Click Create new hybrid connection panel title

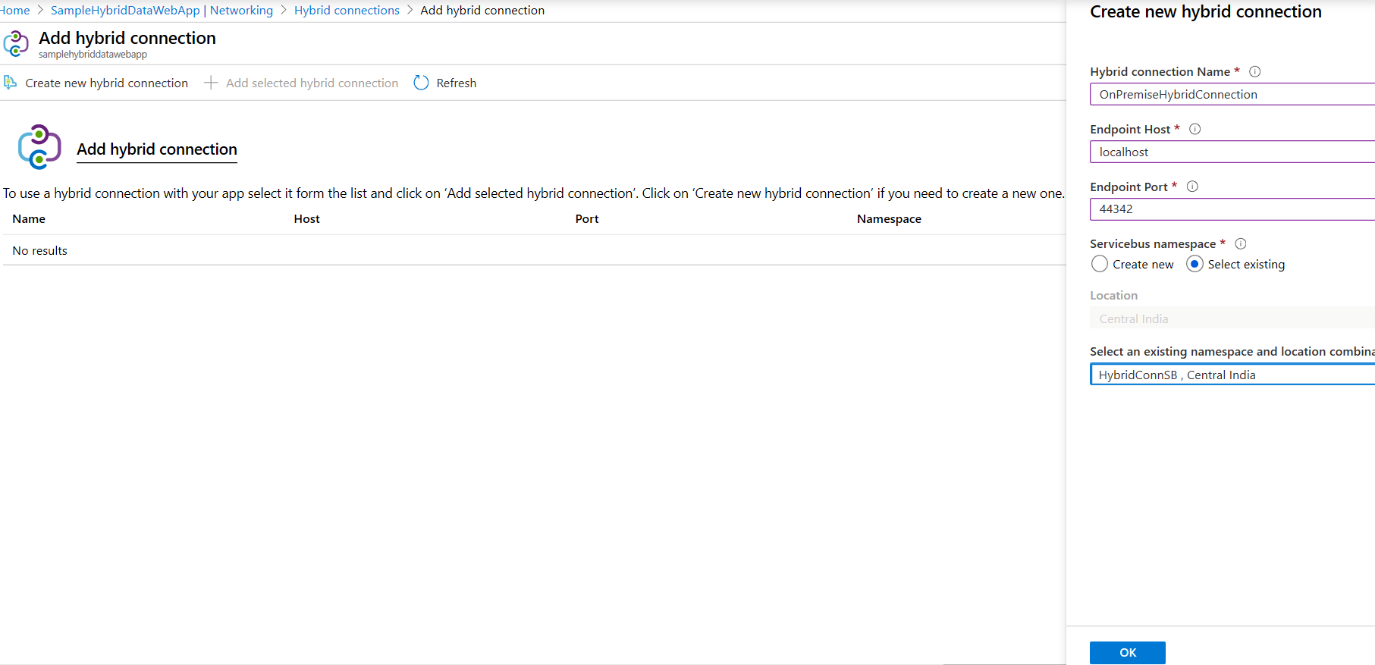click(1206, 12)
